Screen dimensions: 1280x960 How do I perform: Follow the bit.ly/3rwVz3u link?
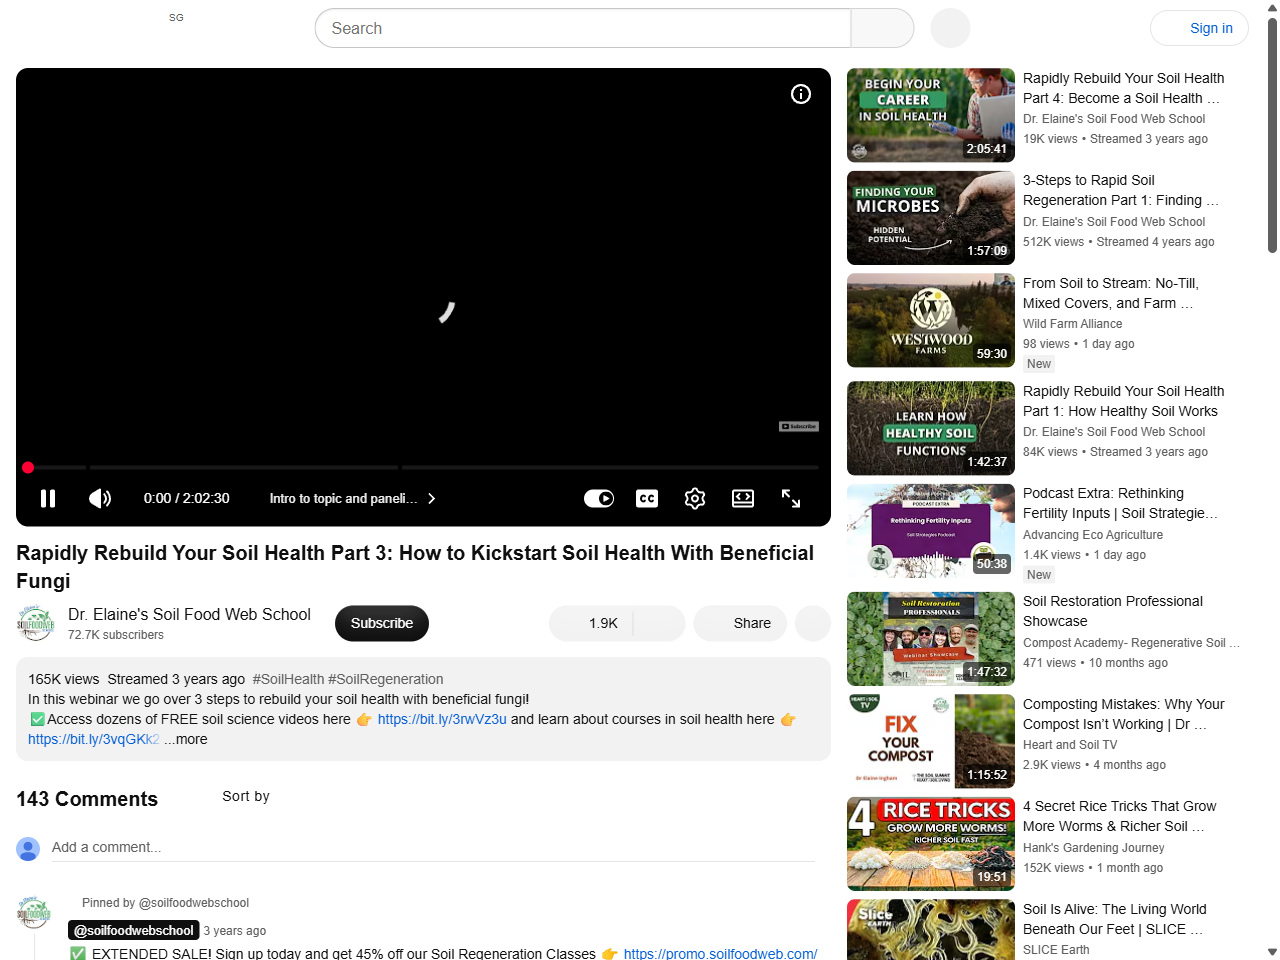pos(442,719)
